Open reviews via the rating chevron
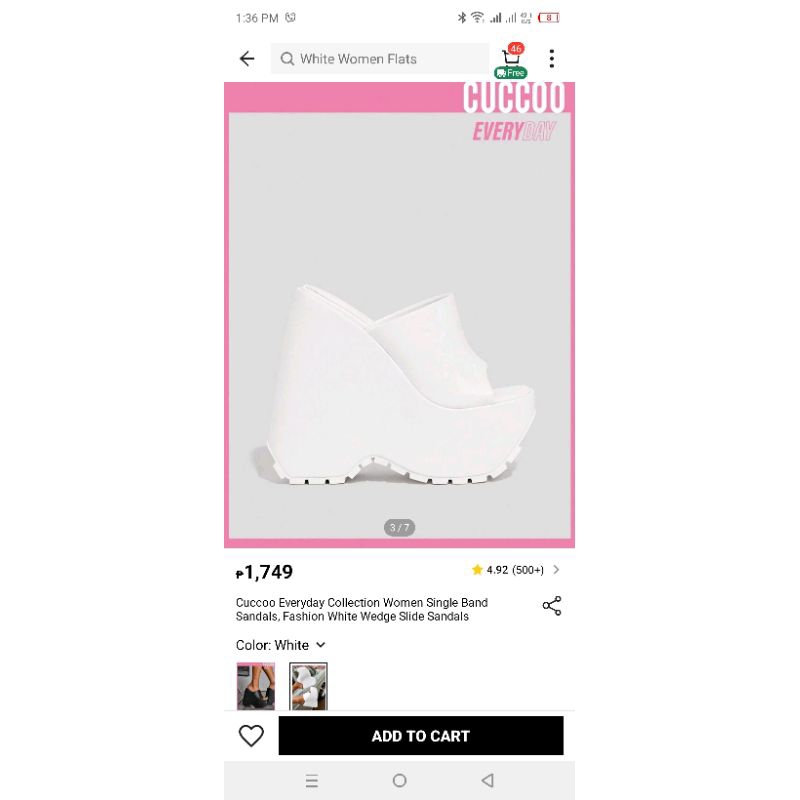 tap(556, 569)
